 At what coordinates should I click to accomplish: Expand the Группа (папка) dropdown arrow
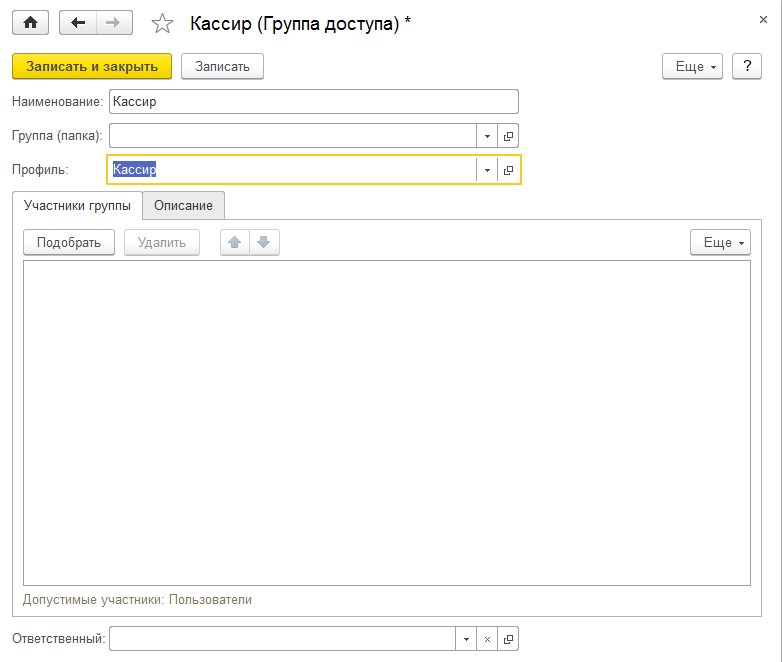coord(487,136)
